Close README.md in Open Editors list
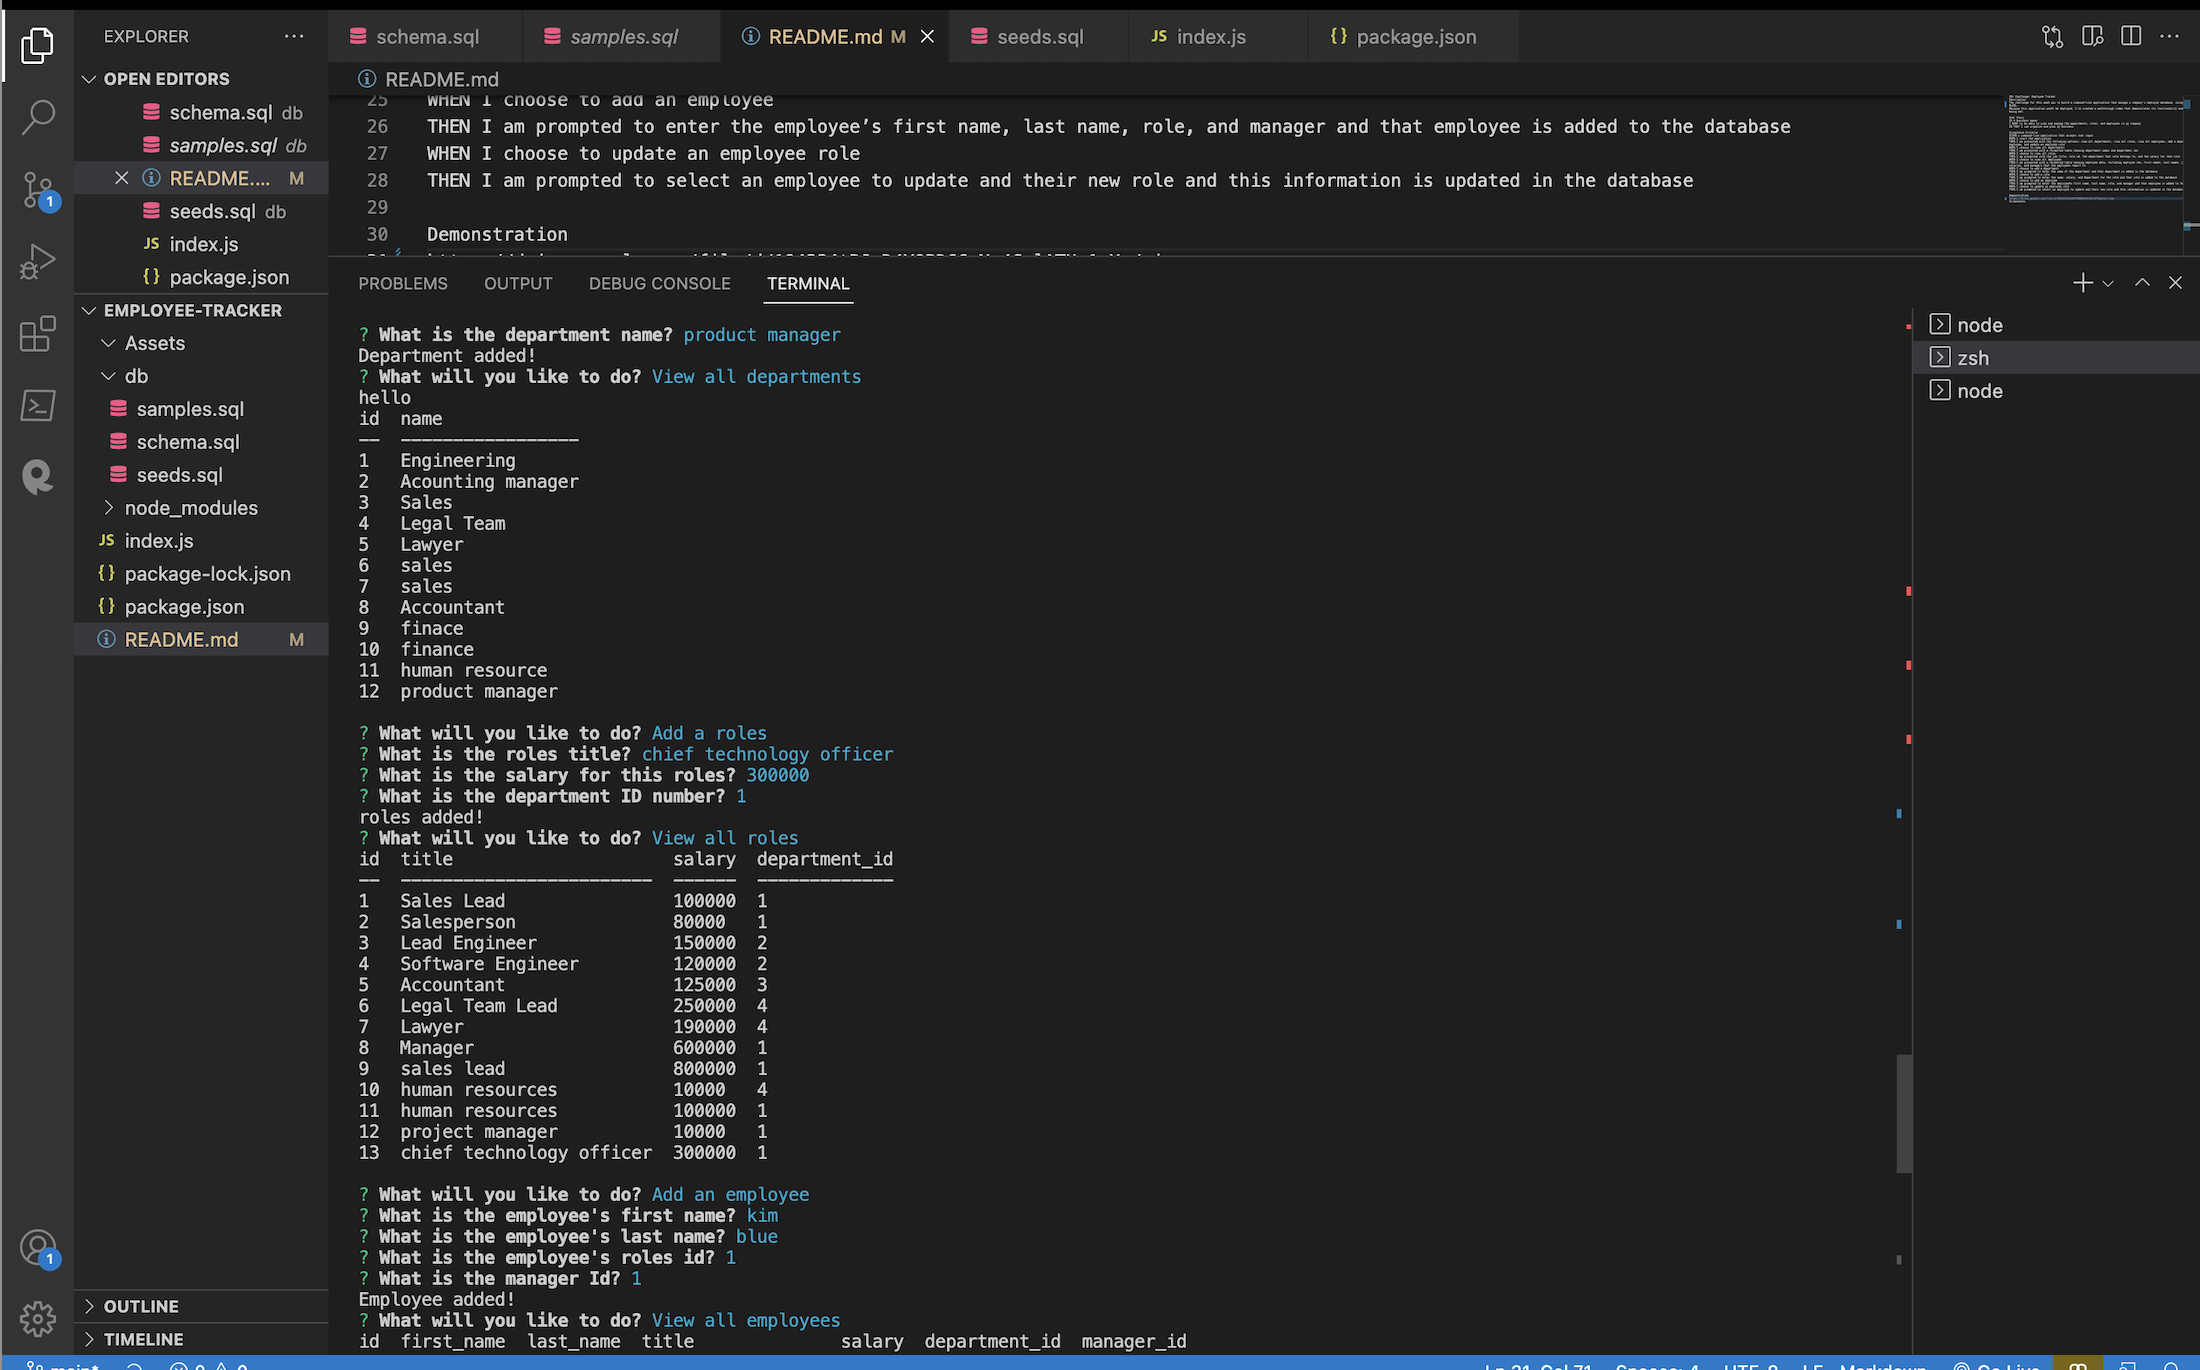The height and width of the screenshot is (1370, 2200). [122, 178]
